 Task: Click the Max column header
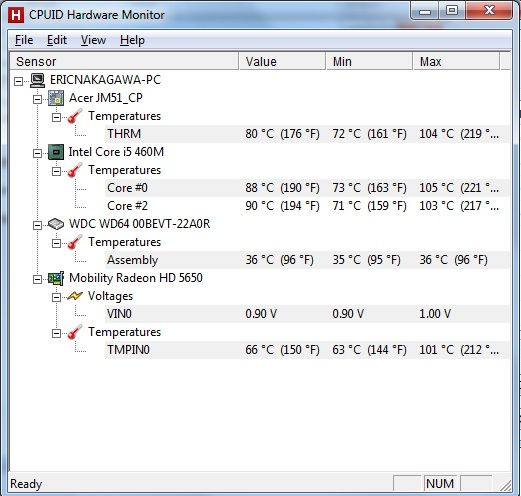click(456, 61)
